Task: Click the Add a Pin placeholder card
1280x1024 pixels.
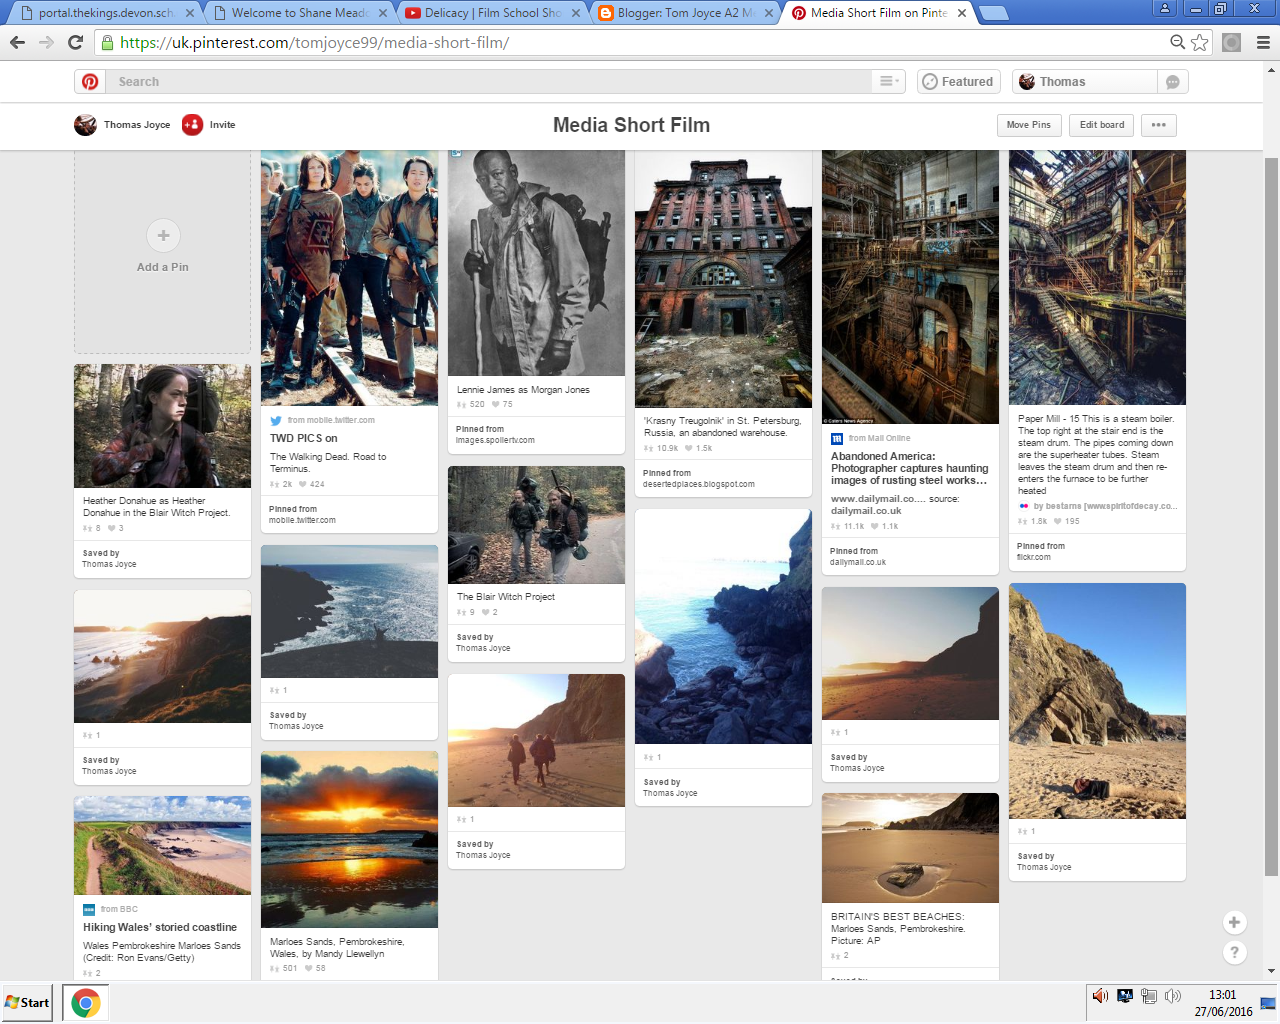Action: coord(162,247)
